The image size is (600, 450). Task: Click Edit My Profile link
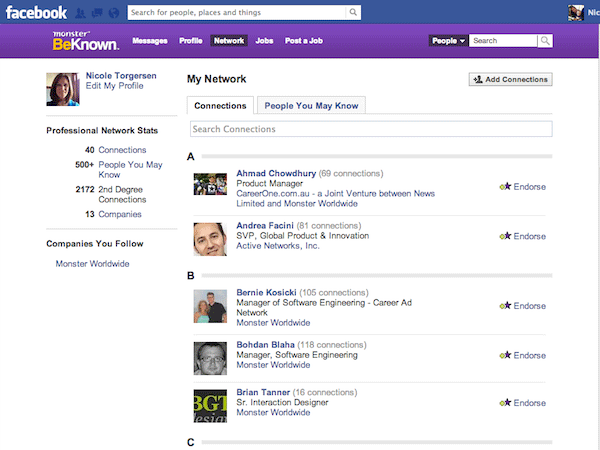pos(114,86)
